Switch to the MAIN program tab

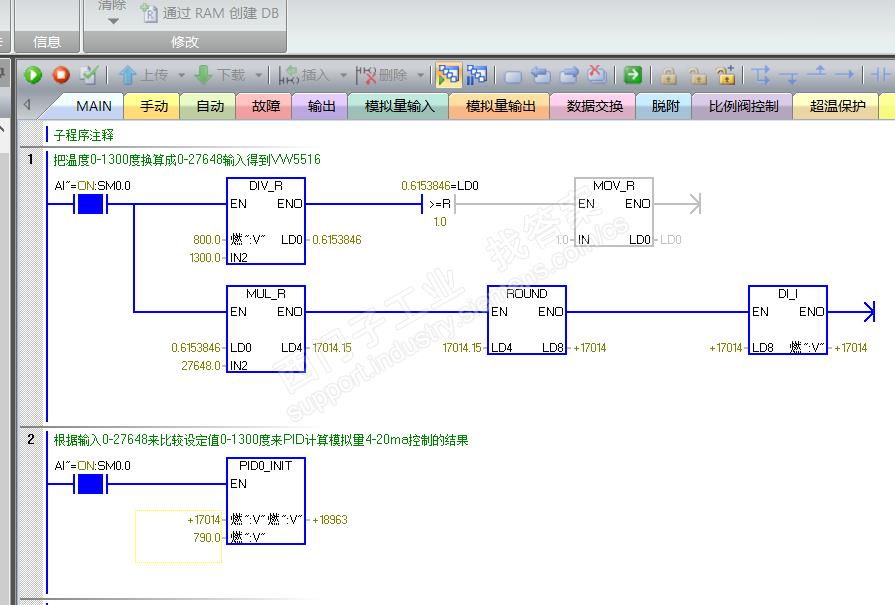point(94,106)
